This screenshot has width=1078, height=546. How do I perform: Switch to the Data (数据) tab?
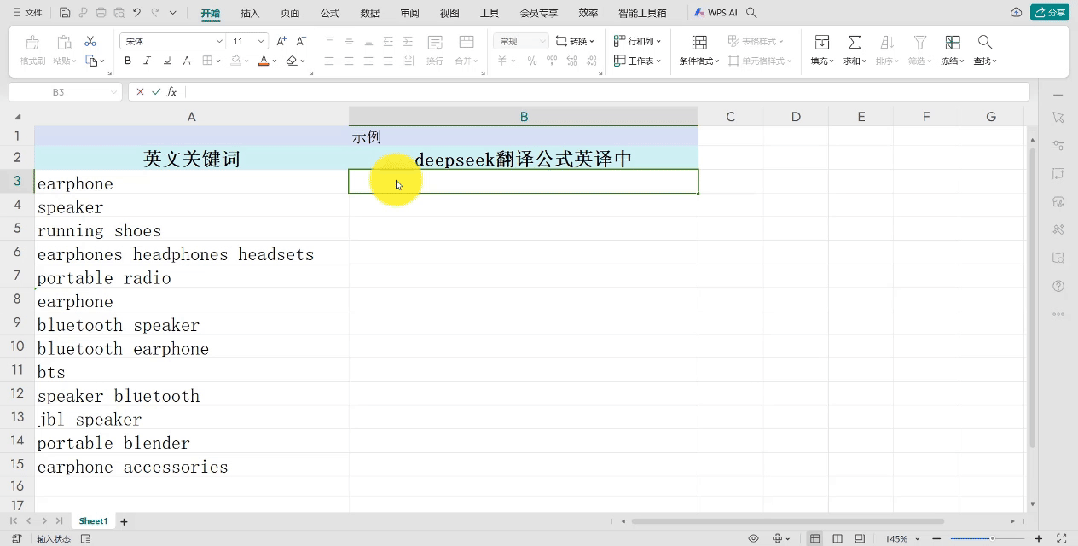[x=370, y=13]
